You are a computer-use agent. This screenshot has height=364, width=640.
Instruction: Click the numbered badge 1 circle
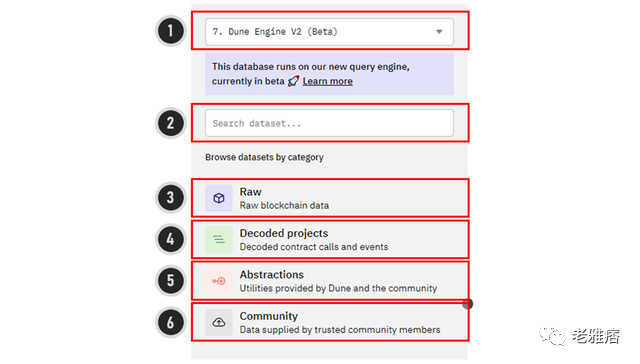tap(171, 31)
